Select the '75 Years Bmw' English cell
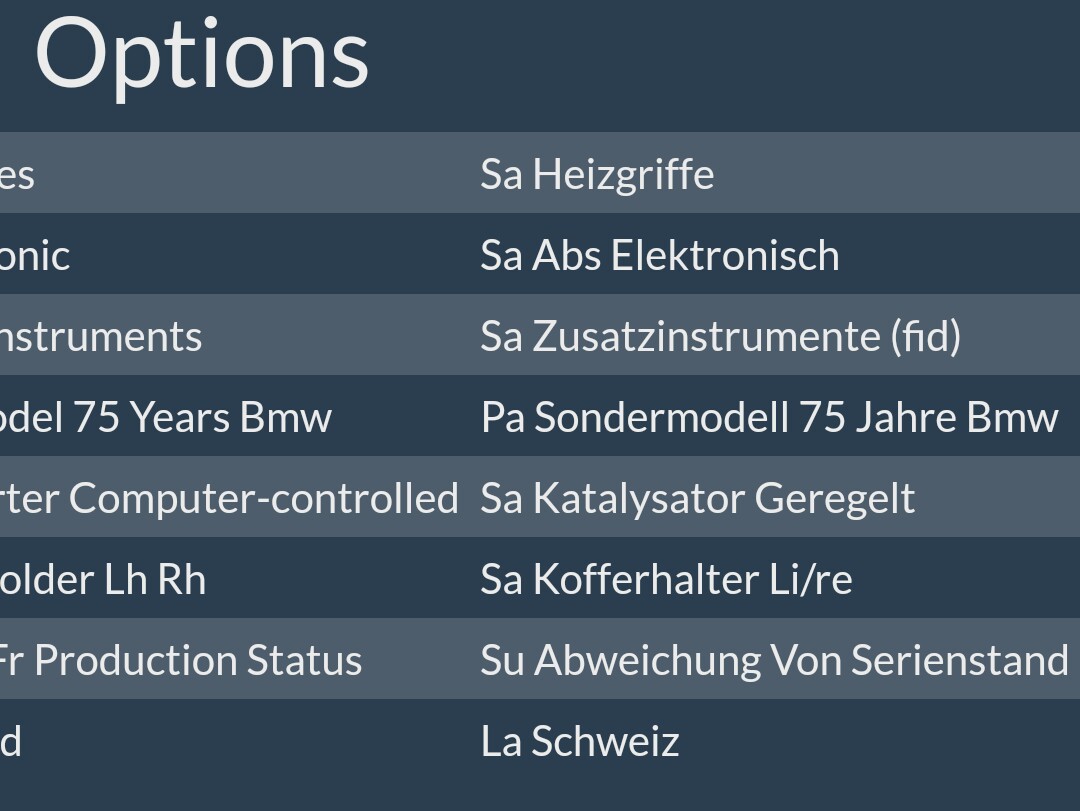The width and height of the screenshot is (1080, 811). (165, 417)
